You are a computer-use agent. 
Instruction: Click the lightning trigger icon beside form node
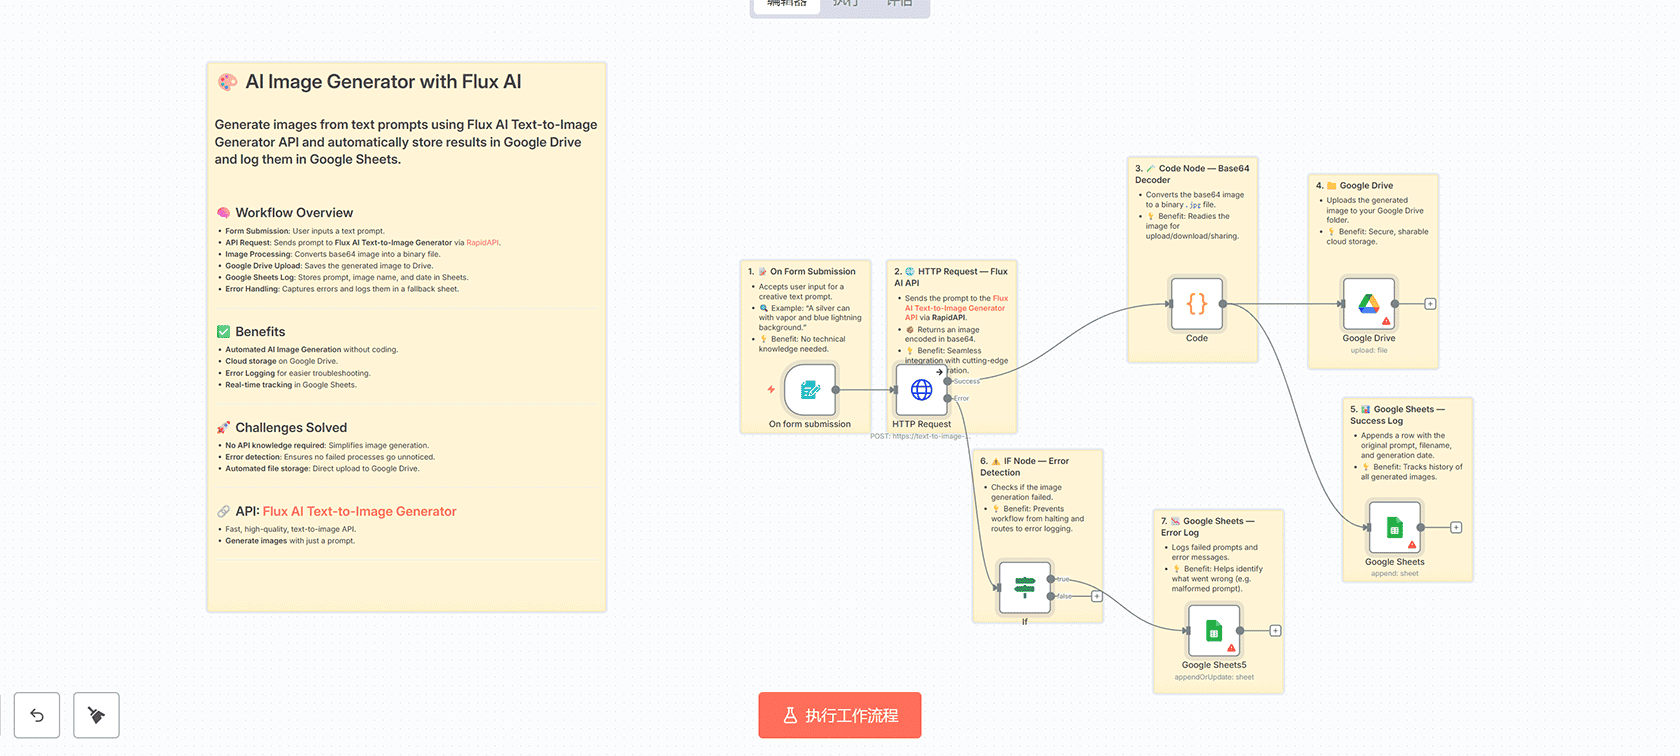pyautogui.click(x=771, y=389)
